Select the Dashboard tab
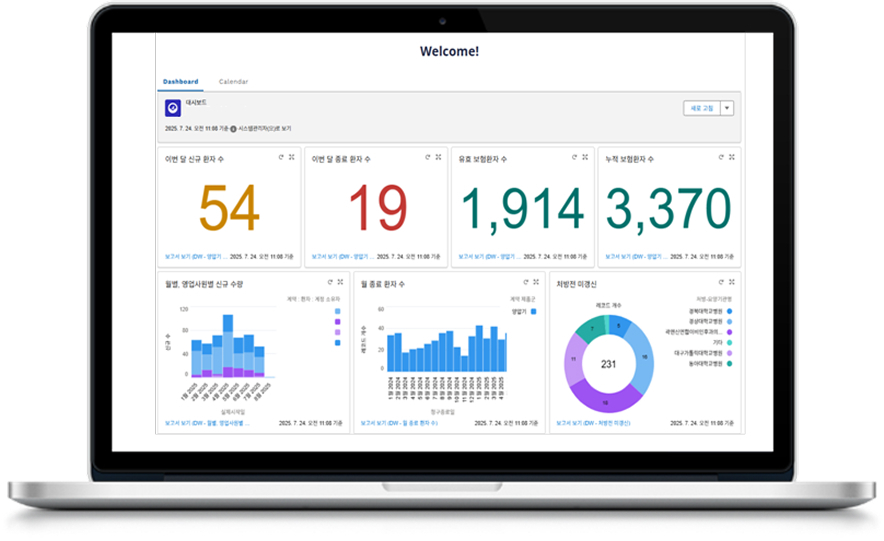The image size is (884, 541). tap(181, 81)
